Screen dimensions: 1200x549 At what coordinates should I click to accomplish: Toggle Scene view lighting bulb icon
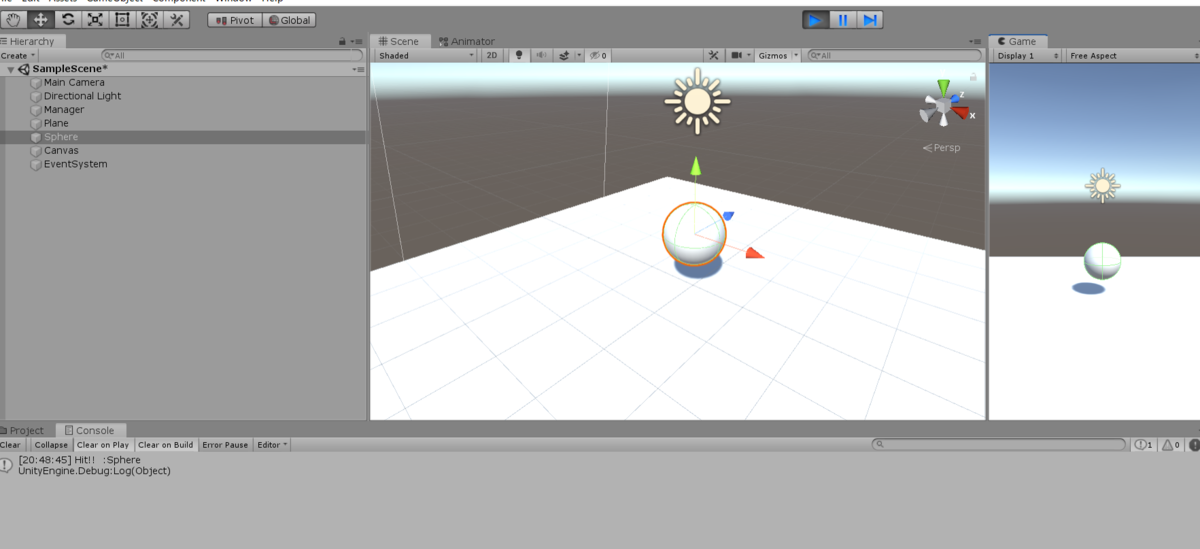(x=518, y=56)
